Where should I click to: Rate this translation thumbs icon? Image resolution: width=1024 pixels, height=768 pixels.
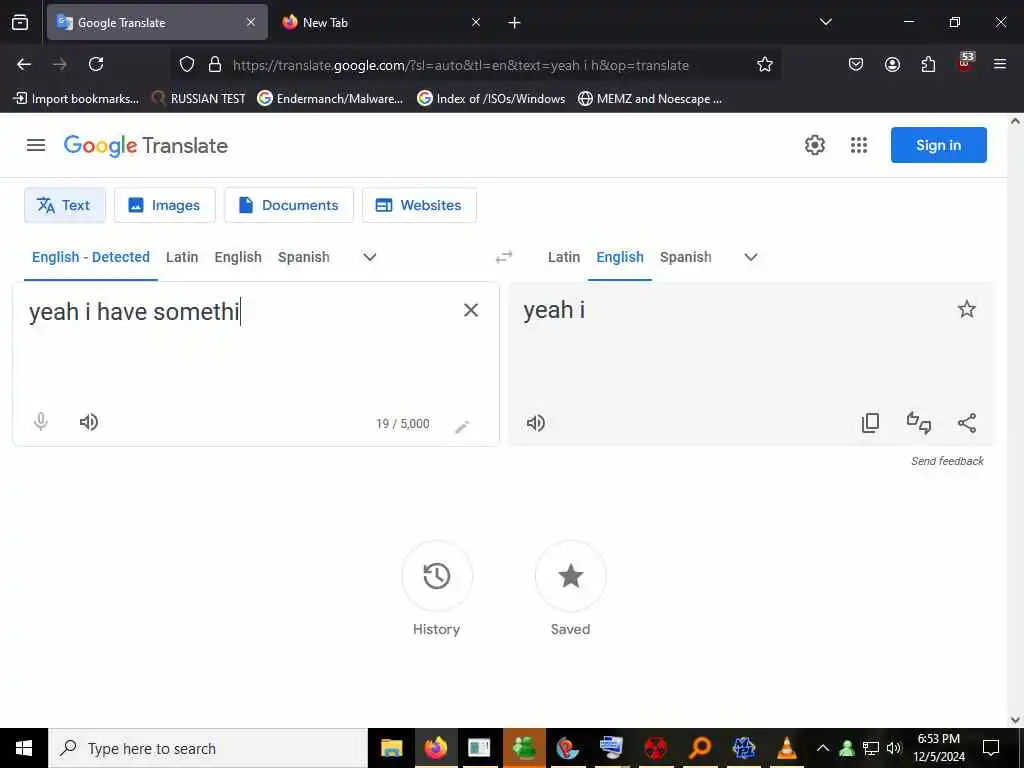(919, 423)
